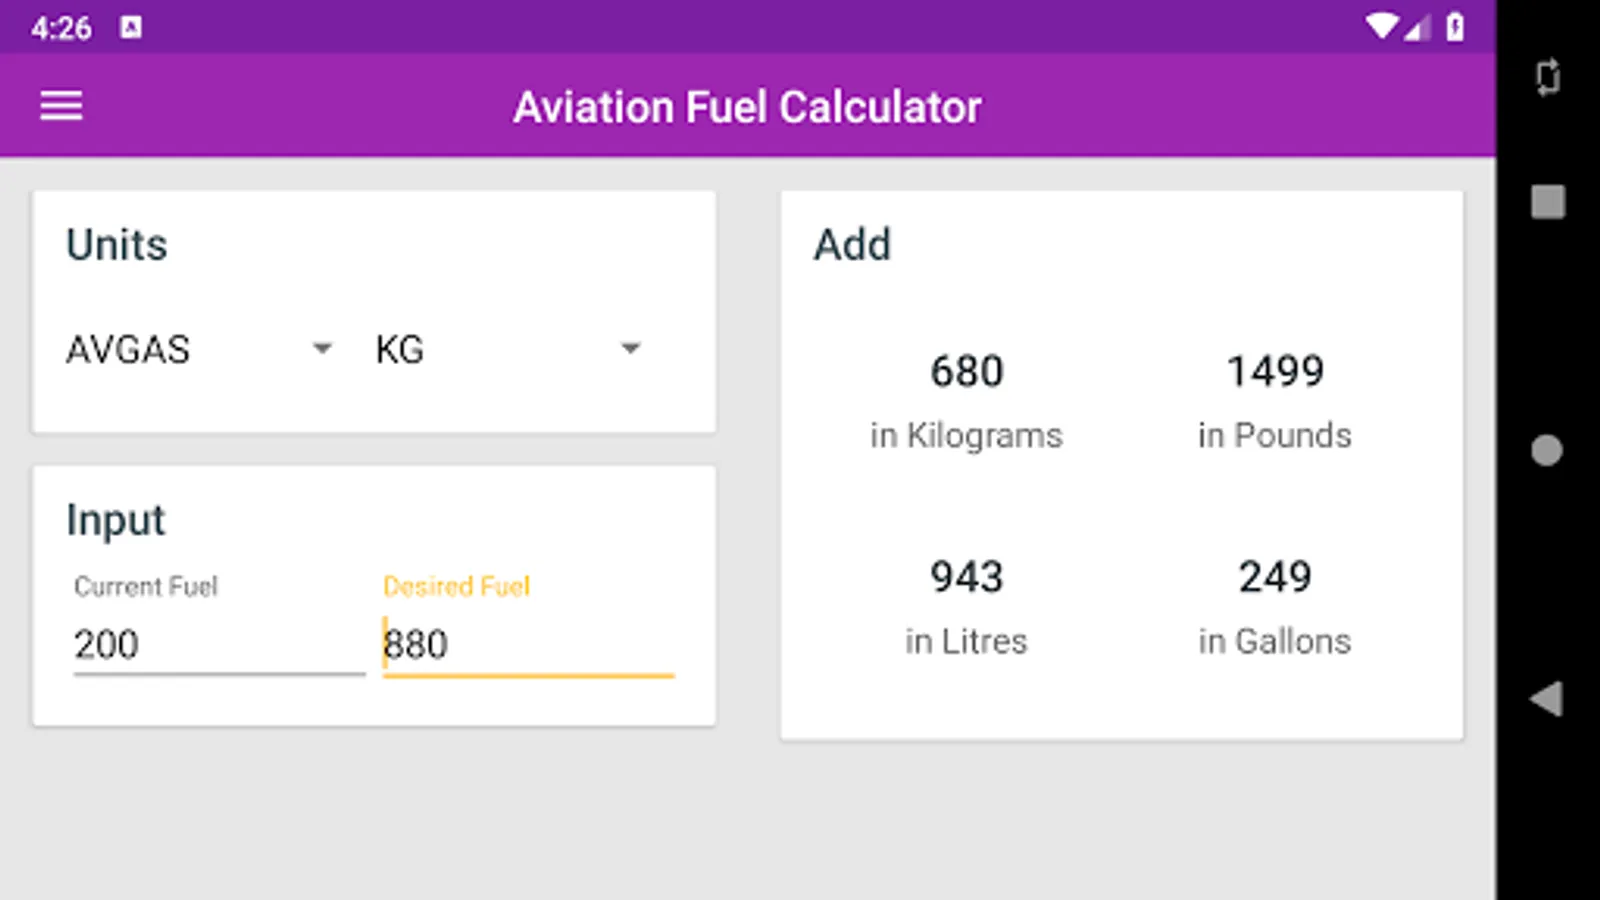Tap the Aviation Fuel Calculator title
The height and width of the screenshot is (900, 1600).
point(747,107)
